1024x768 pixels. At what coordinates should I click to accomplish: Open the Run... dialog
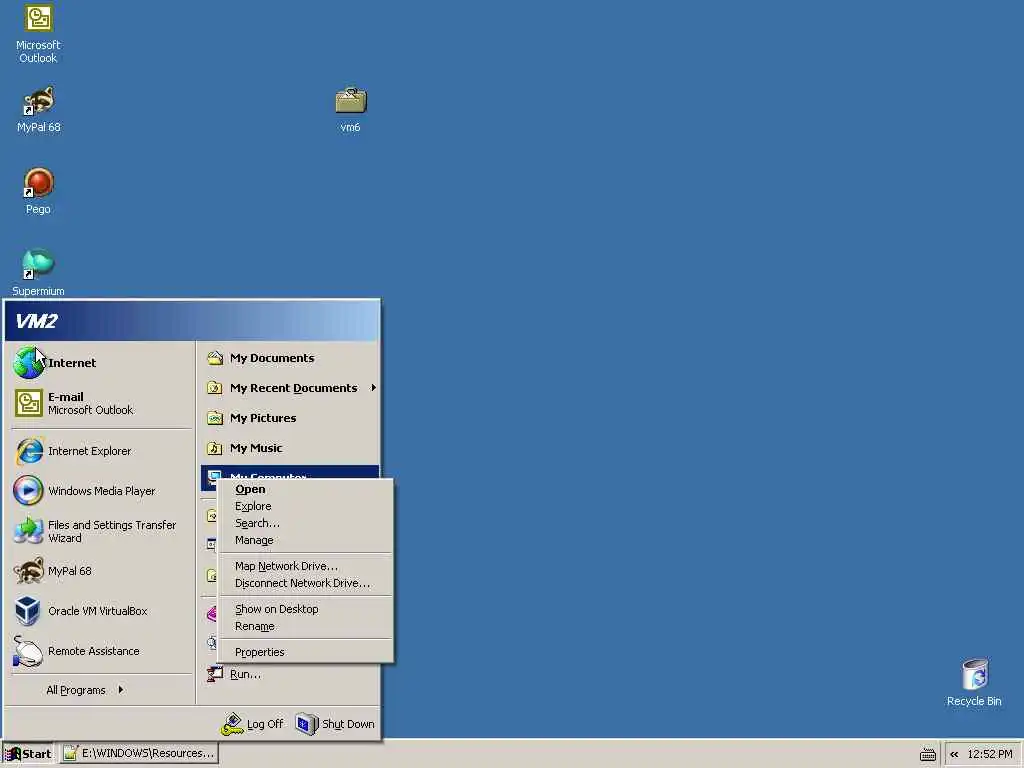point(289,674)
